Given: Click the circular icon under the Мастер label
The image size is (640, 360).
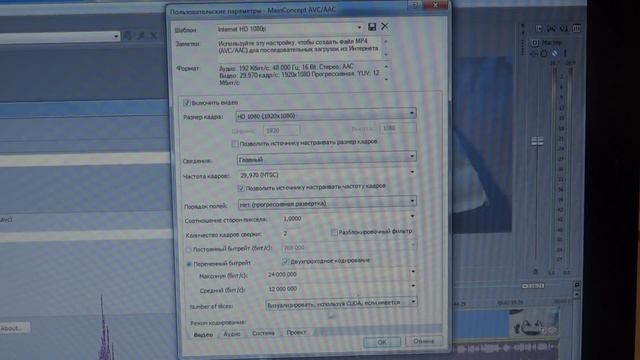Looking at the screenshot, I should point(544,53).
